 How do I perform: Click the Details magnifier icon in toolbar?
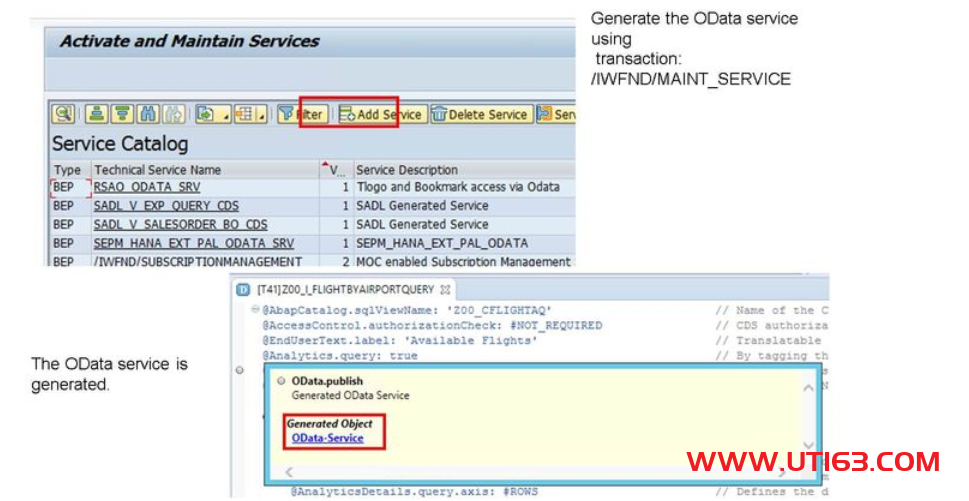pos(64,114)
